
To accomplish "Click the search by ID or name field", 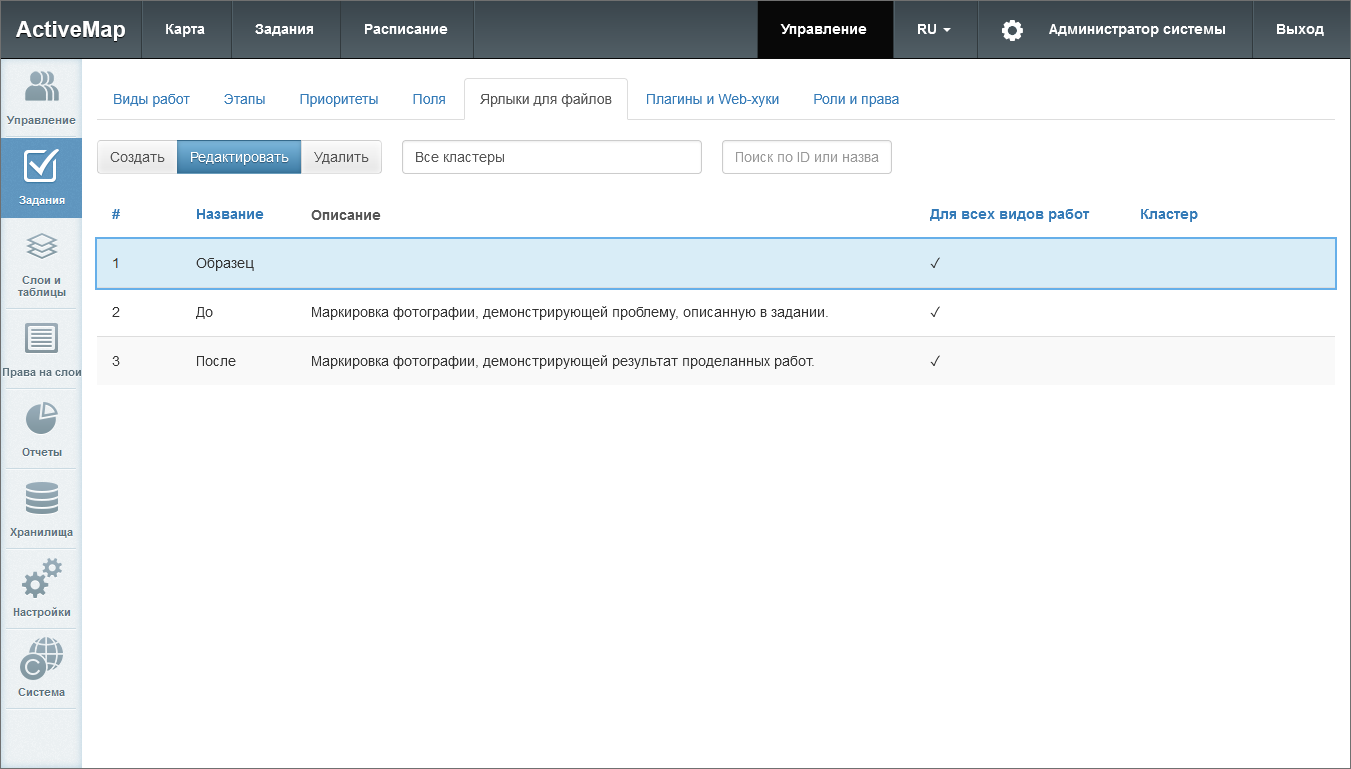I will [x=806, y=157].
